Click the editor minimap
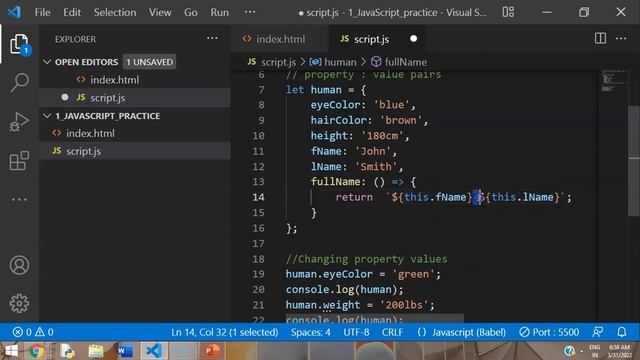The image size is (640, 360). coord(613,82)
